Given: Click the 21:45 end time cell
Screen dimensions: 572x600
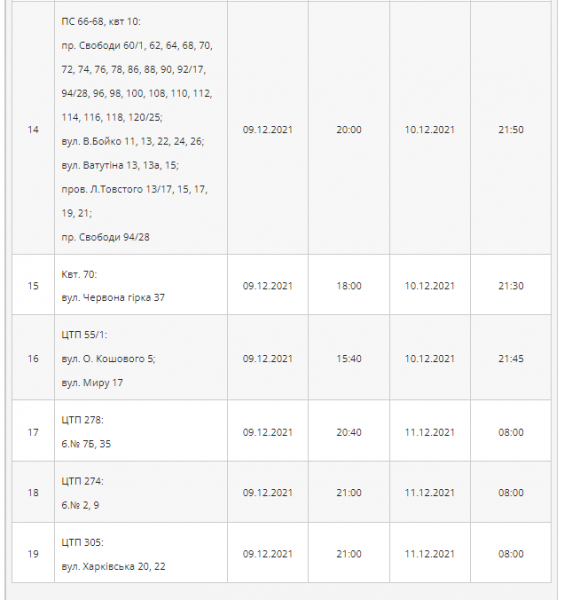Looking at the screenshot, I should pos(511,358).
